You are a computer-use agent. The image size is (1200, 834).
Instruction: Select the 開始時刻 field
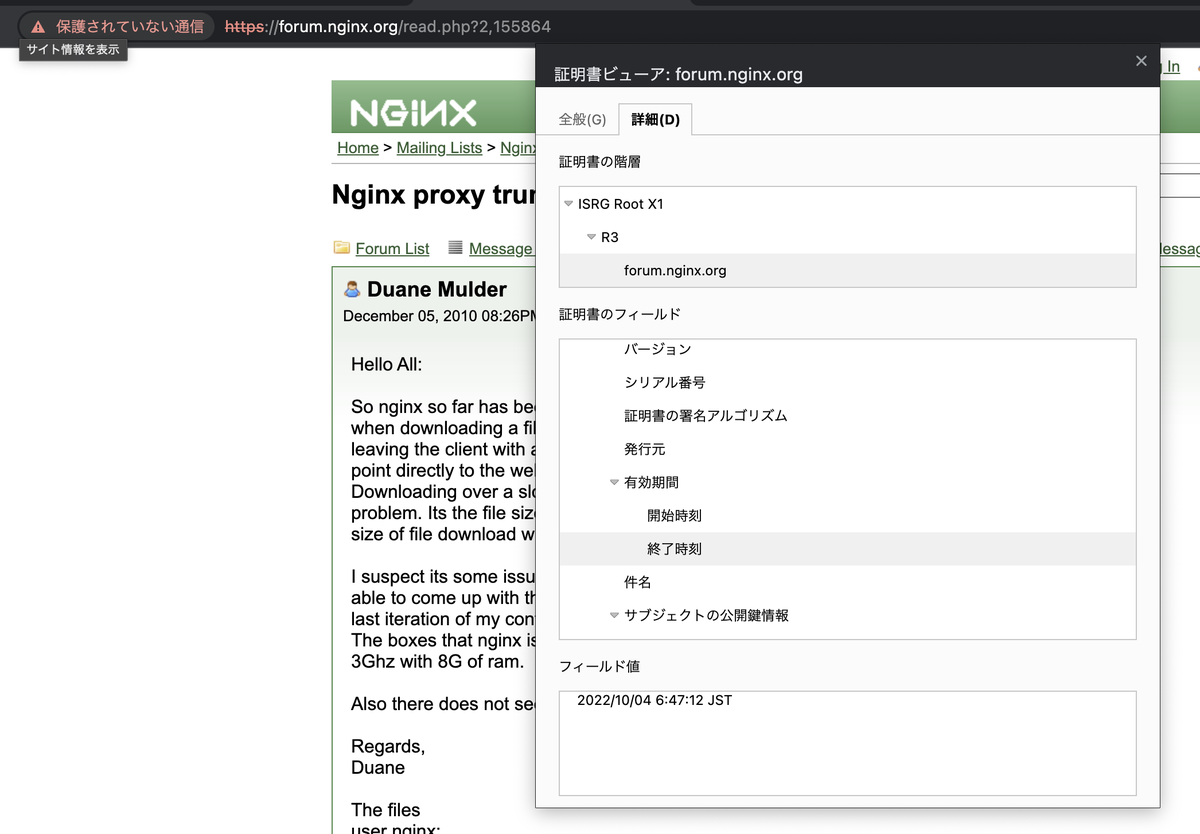848,515
